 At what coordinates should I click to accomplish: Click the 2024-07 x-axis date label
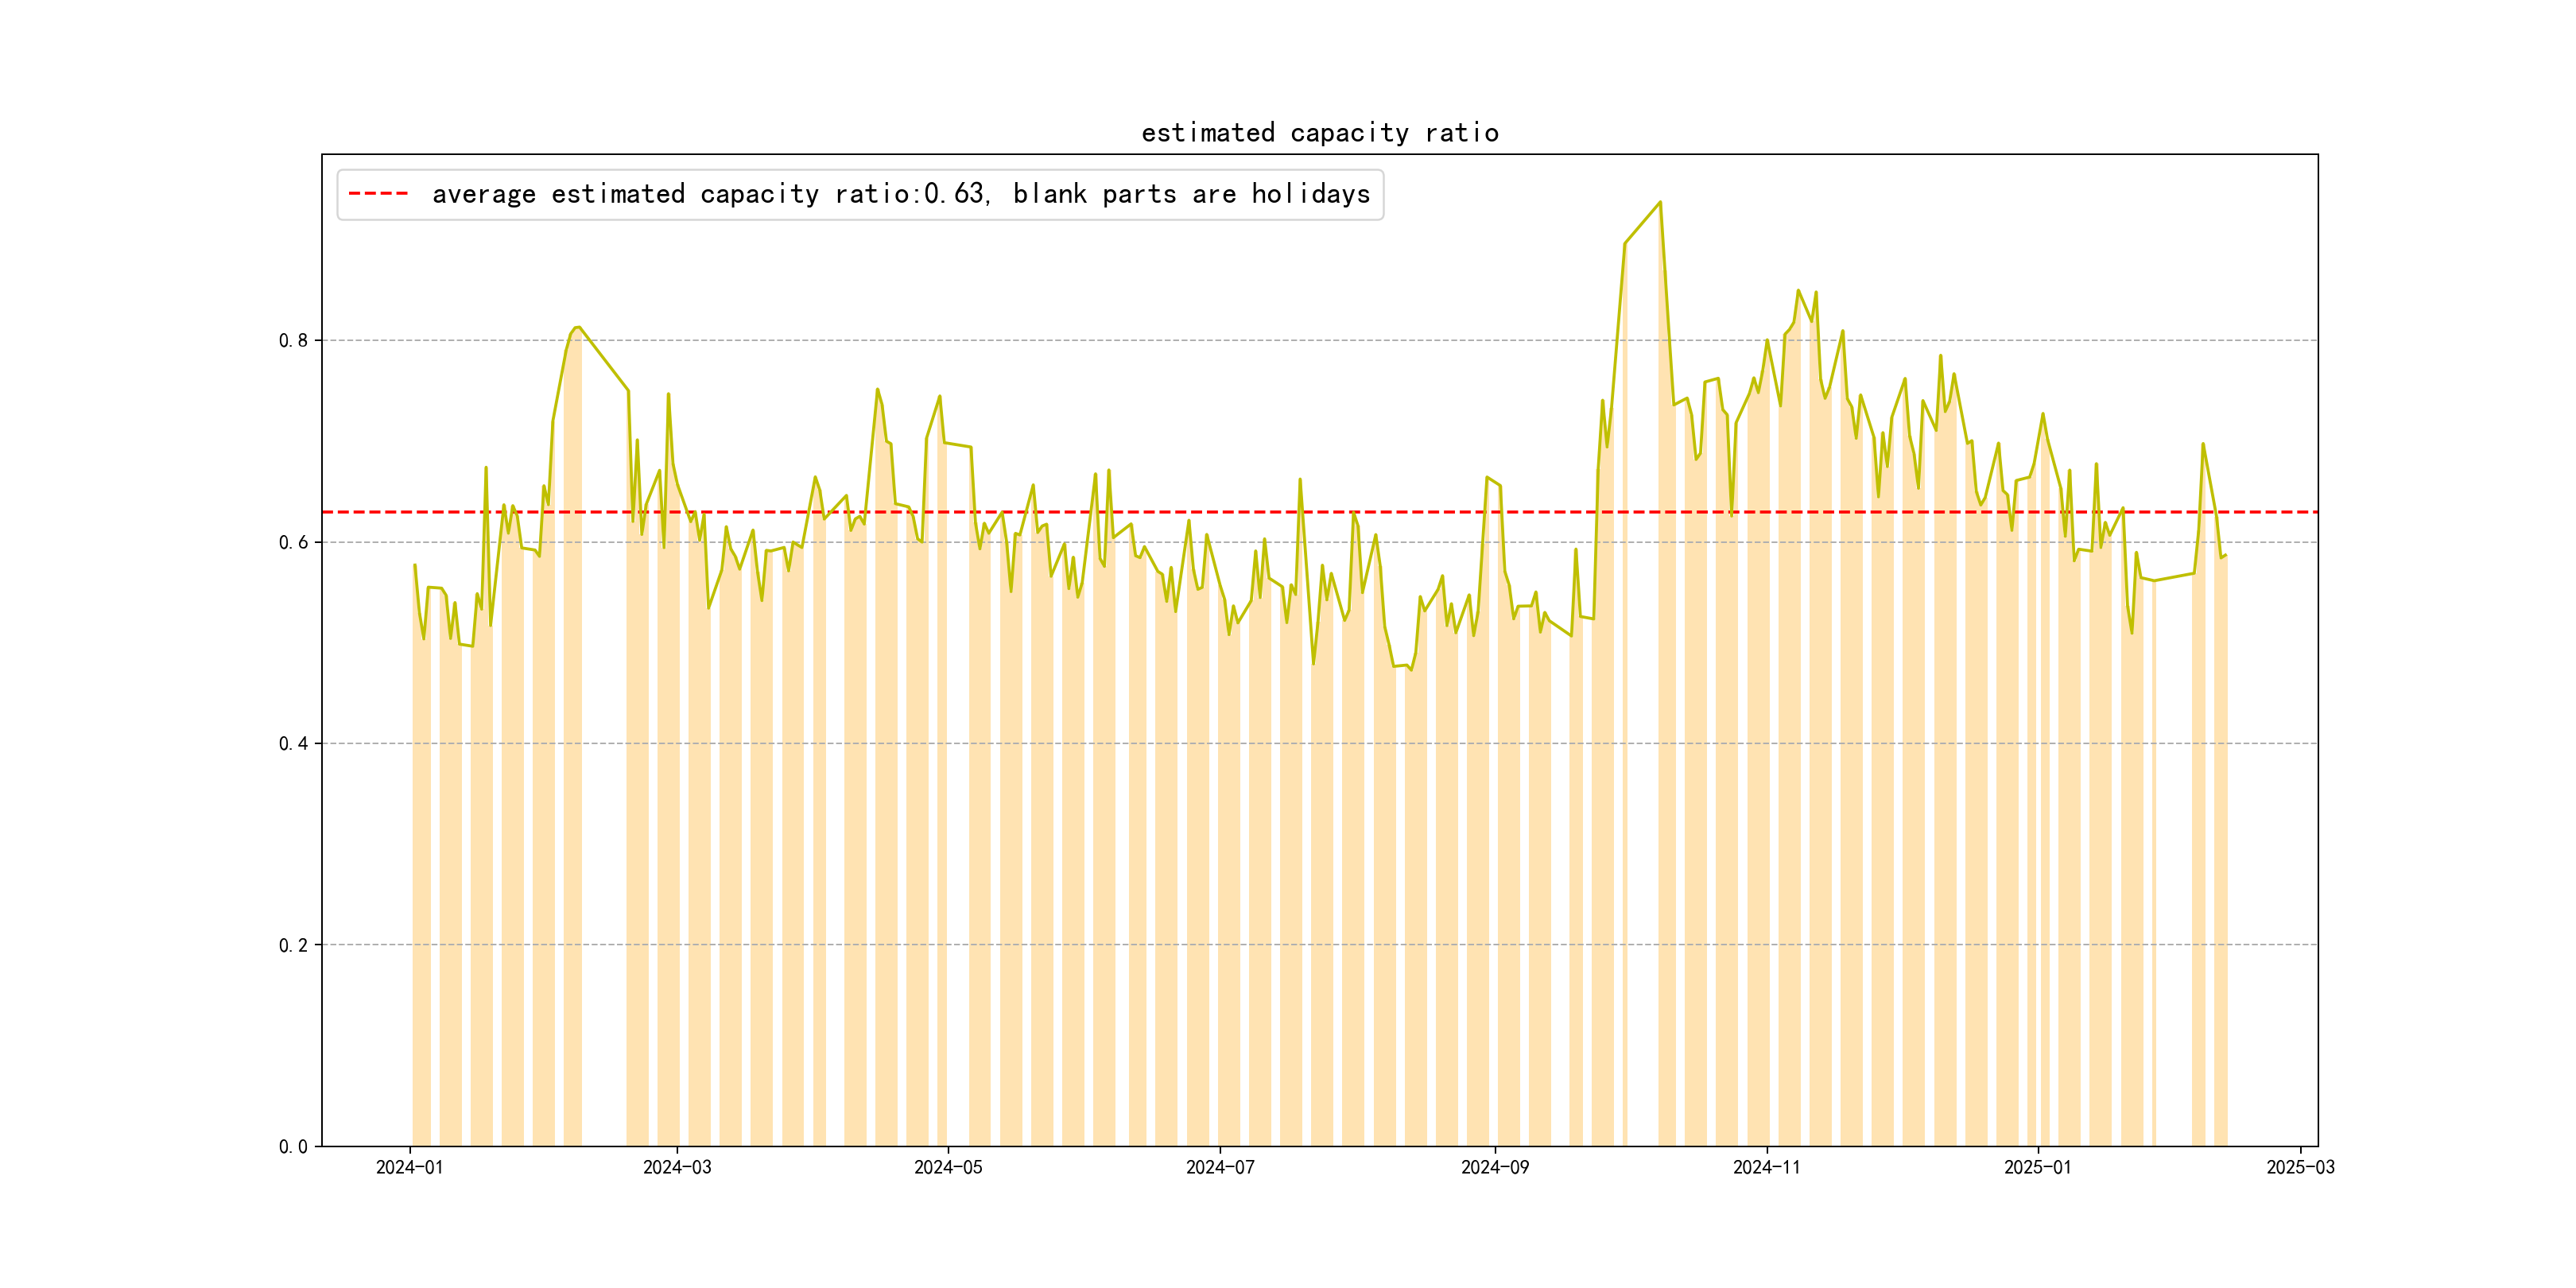(x=1220, y=1168)
